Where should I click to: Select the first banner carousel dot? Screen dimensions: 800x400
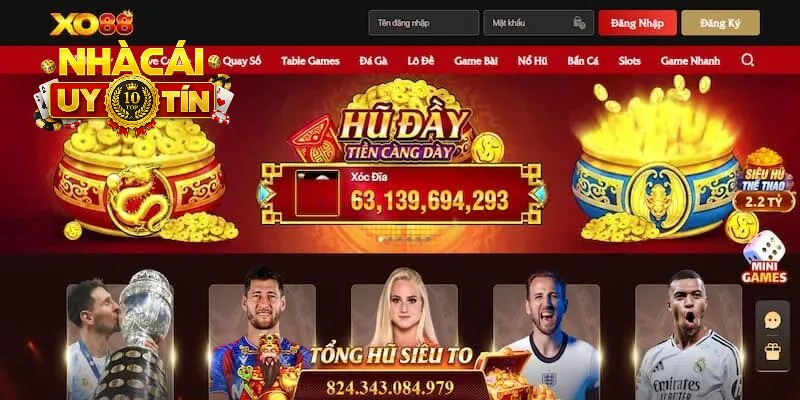click(380, 239)
